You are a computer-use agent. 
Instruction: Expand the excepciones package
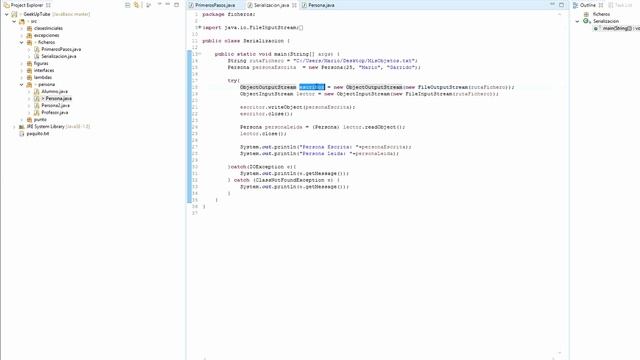[x=22, y=36]
